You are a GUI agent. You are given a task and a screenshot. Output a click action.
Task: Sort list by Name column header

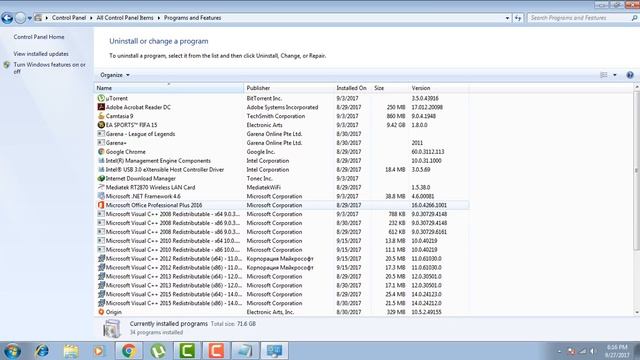(x=169, y=88)
